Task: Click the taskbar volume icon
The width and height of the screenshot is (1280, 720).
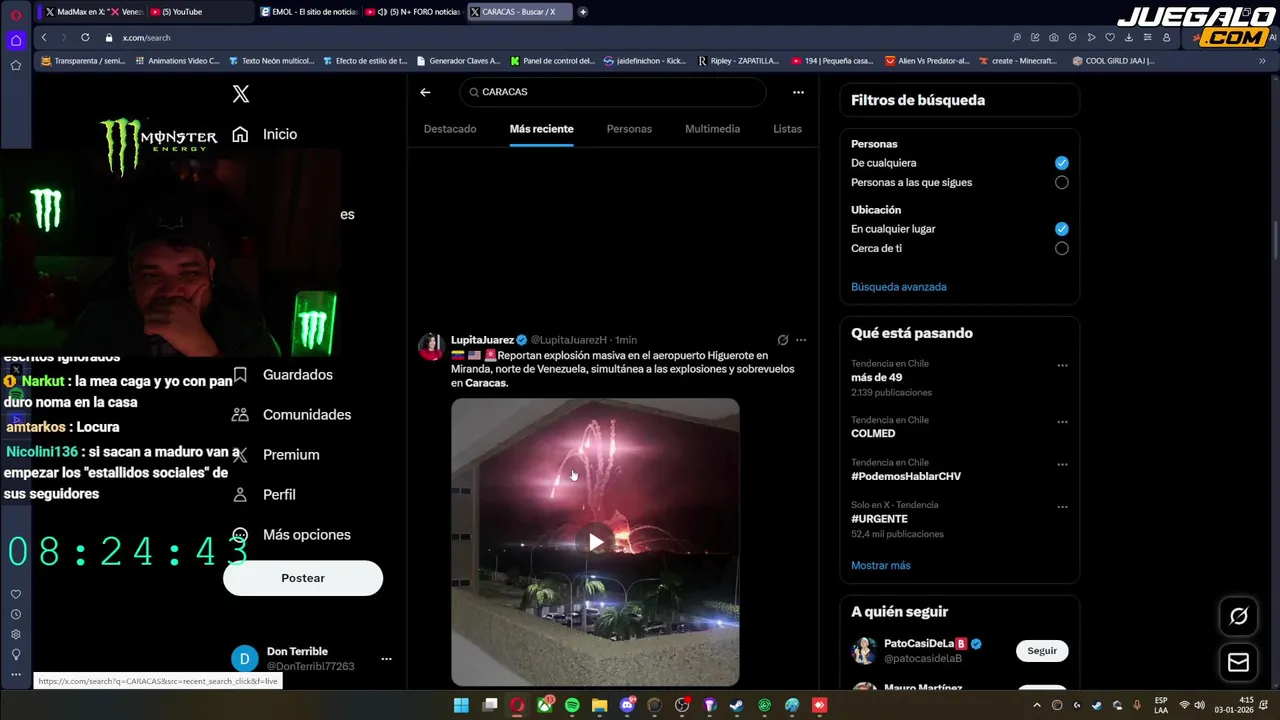Action: pyautogui.click(x=1200, y=705)
